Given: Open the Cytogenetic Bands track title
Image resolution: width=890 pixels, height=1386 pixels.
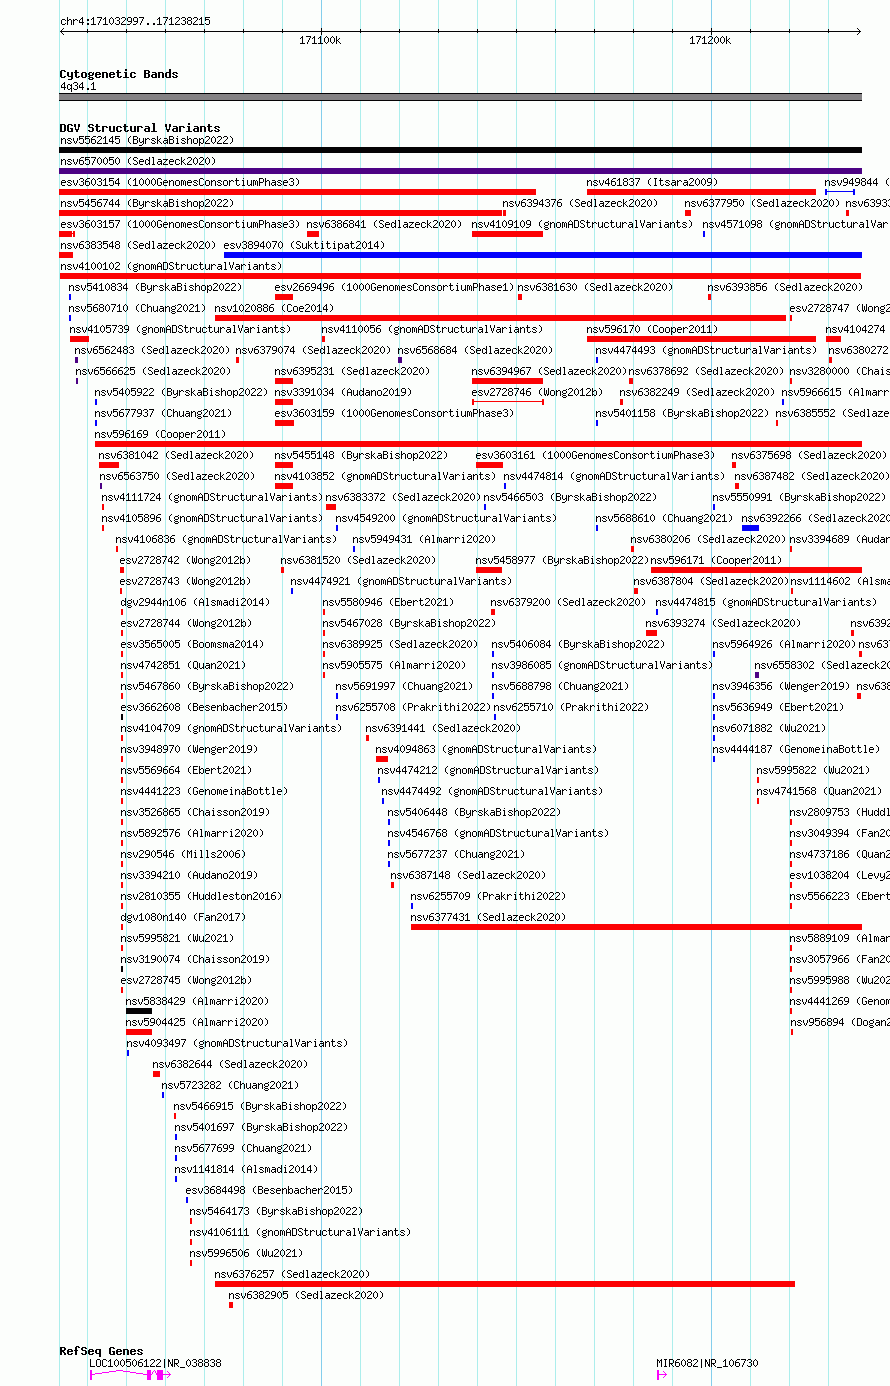Looking at the screenshot, I should [119, 74].
